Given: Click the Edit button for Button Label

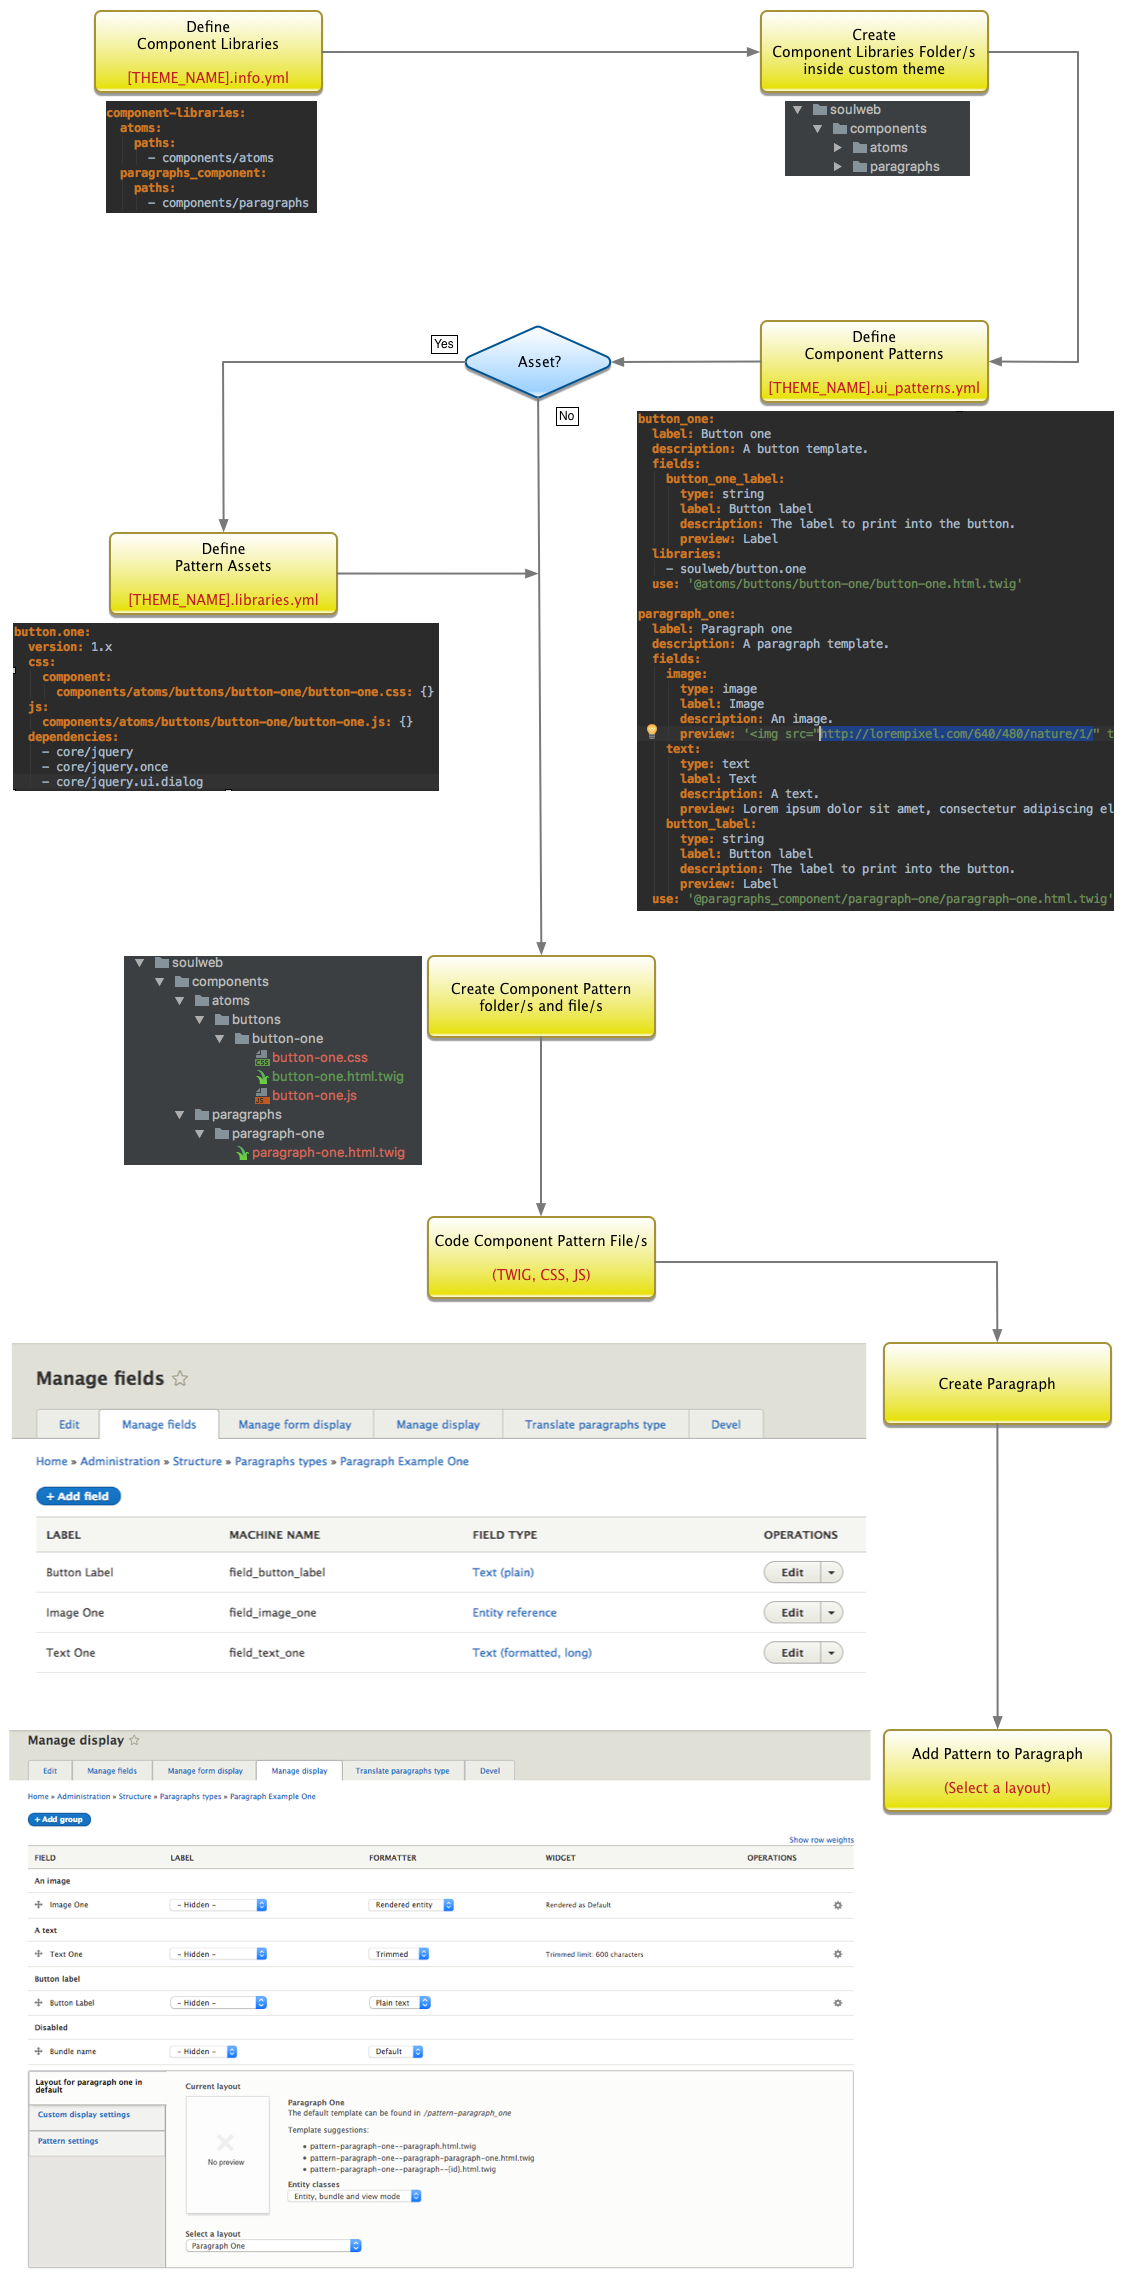Looking at the screenshot, I should click(x=792, y=1572).
